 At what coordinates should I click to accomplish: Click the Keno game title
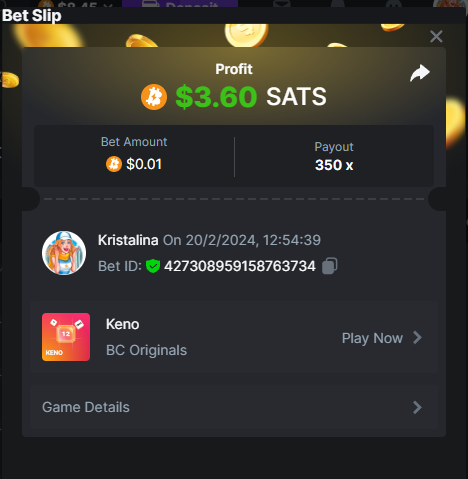point(122,324)
